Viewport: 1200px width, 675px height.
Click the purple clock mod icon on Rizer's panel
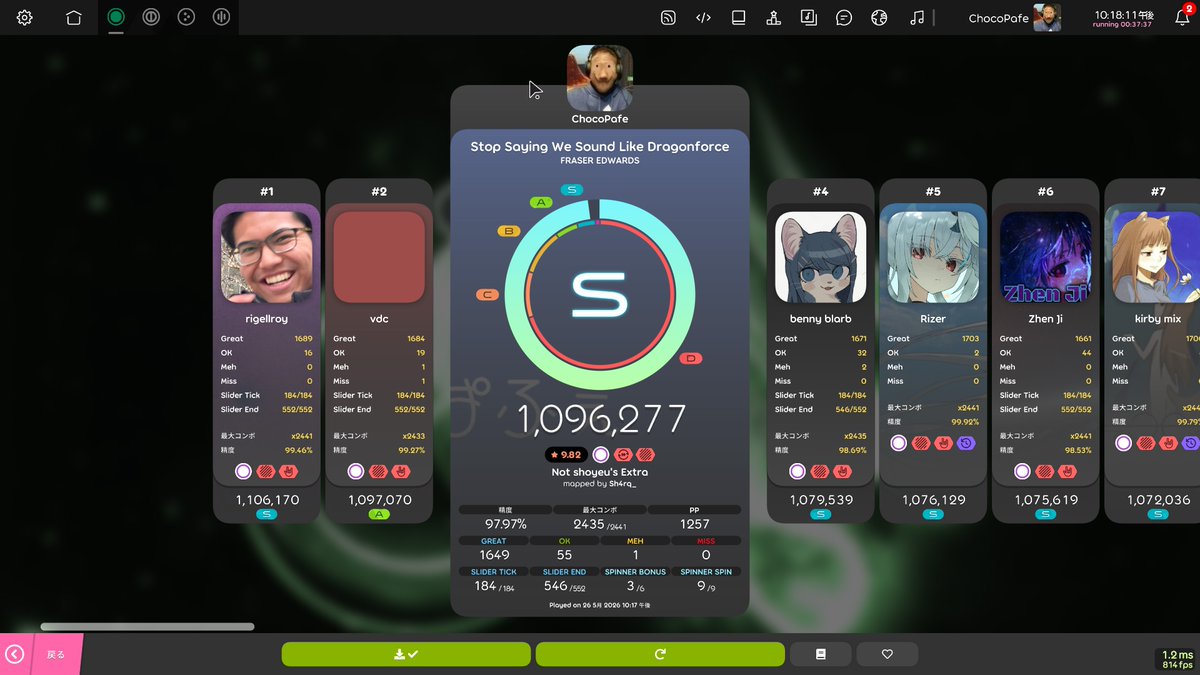click(x=967, y=443)
